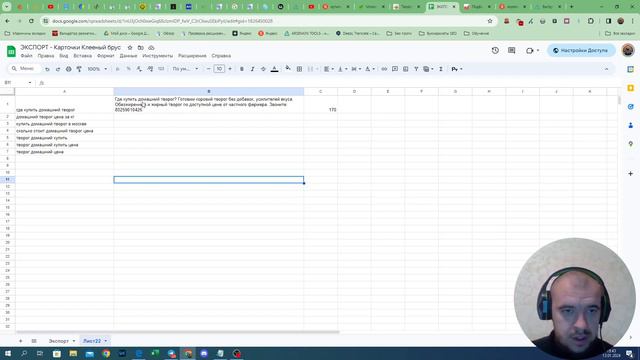640x360 pixels.
Task: Insert a link via toolbar
Action: click(x=384, y=69)
